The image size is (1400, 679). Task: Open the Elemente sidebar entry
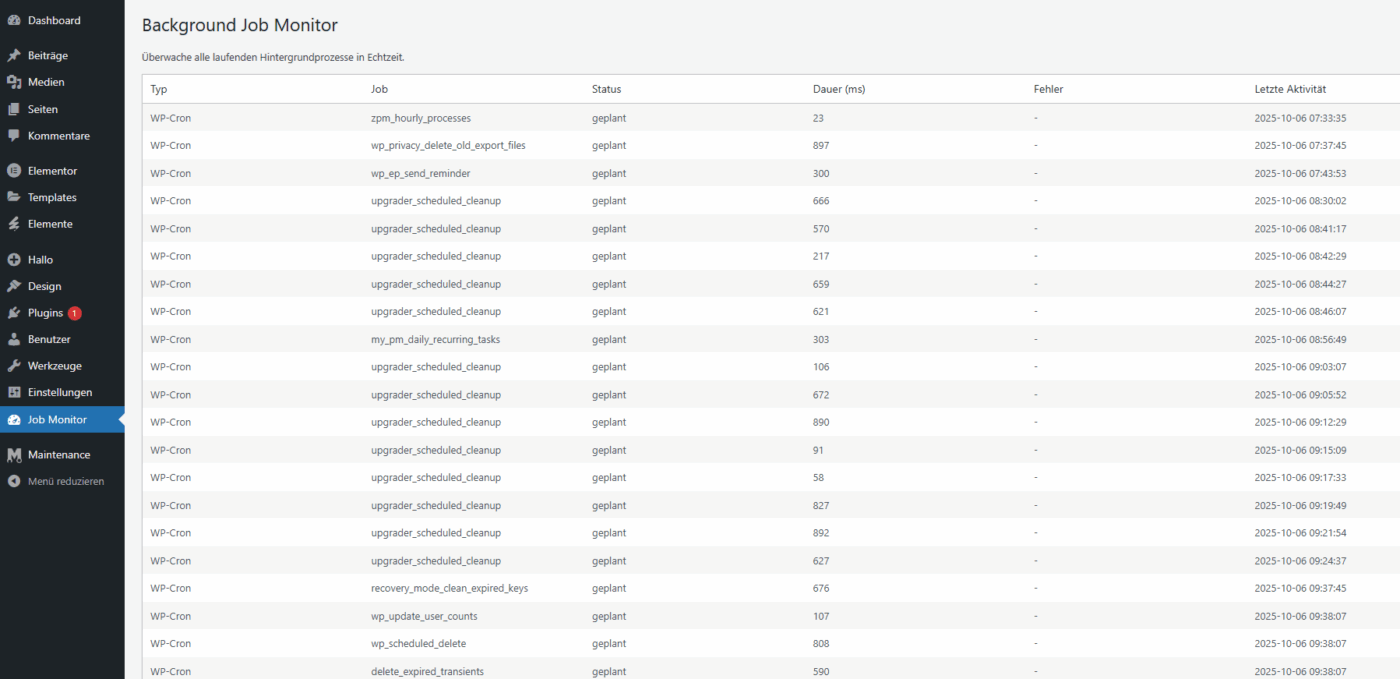[x=50, y=224]
